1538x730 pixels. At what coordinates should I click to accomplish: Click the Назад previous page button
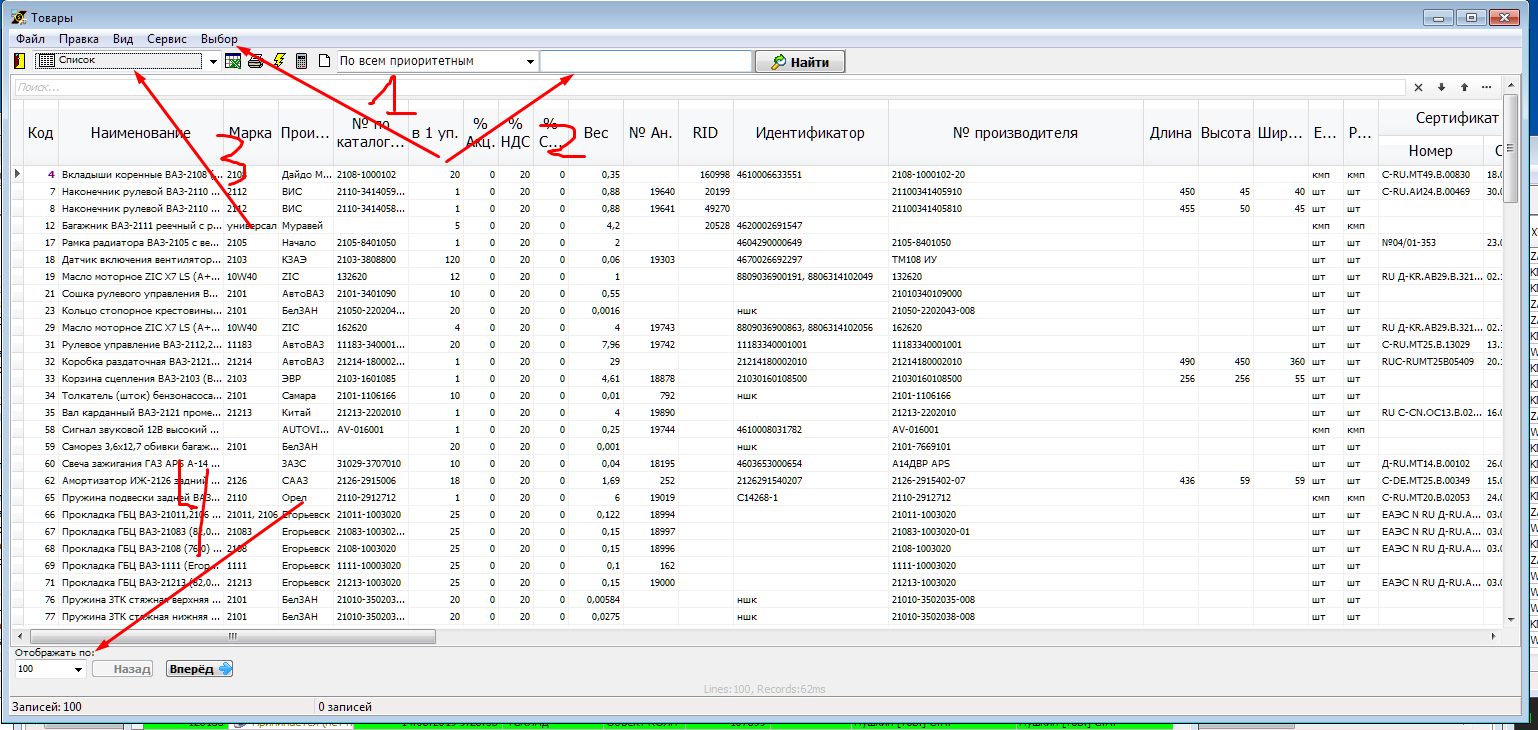[125, 669]
